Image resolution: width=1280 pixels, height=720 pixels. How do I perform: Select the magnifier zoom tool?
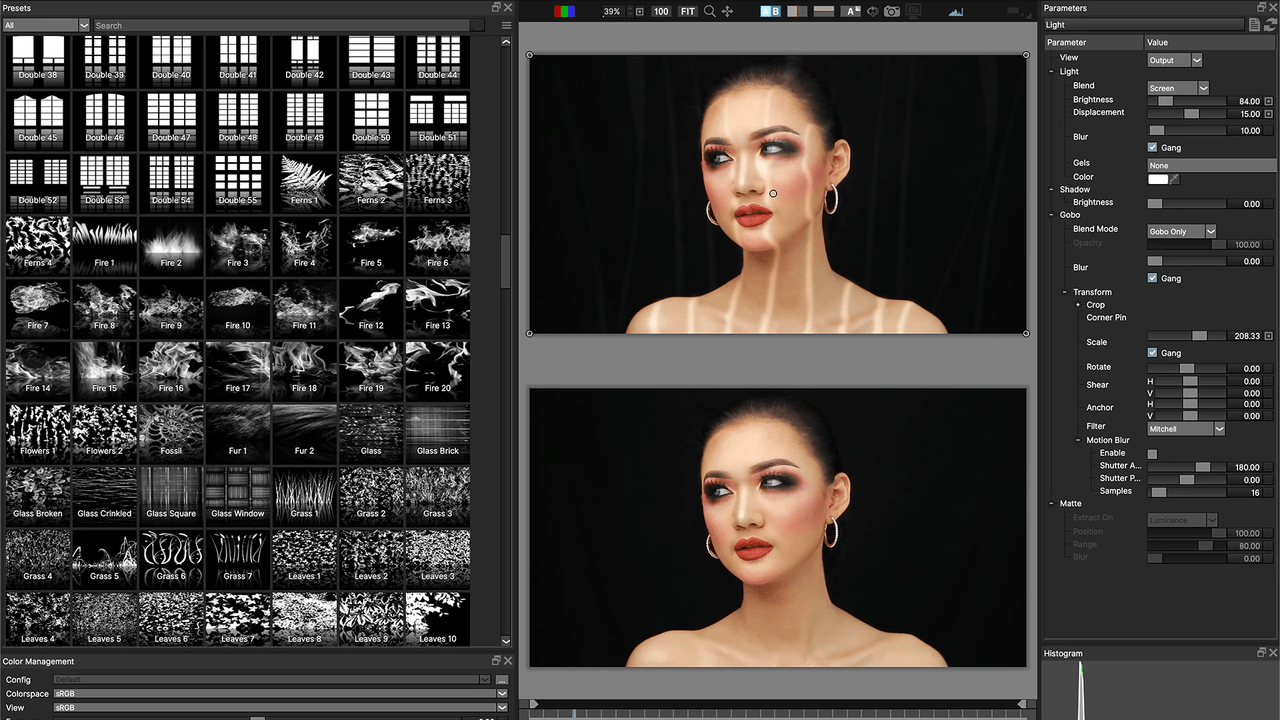tap(710, 11)
